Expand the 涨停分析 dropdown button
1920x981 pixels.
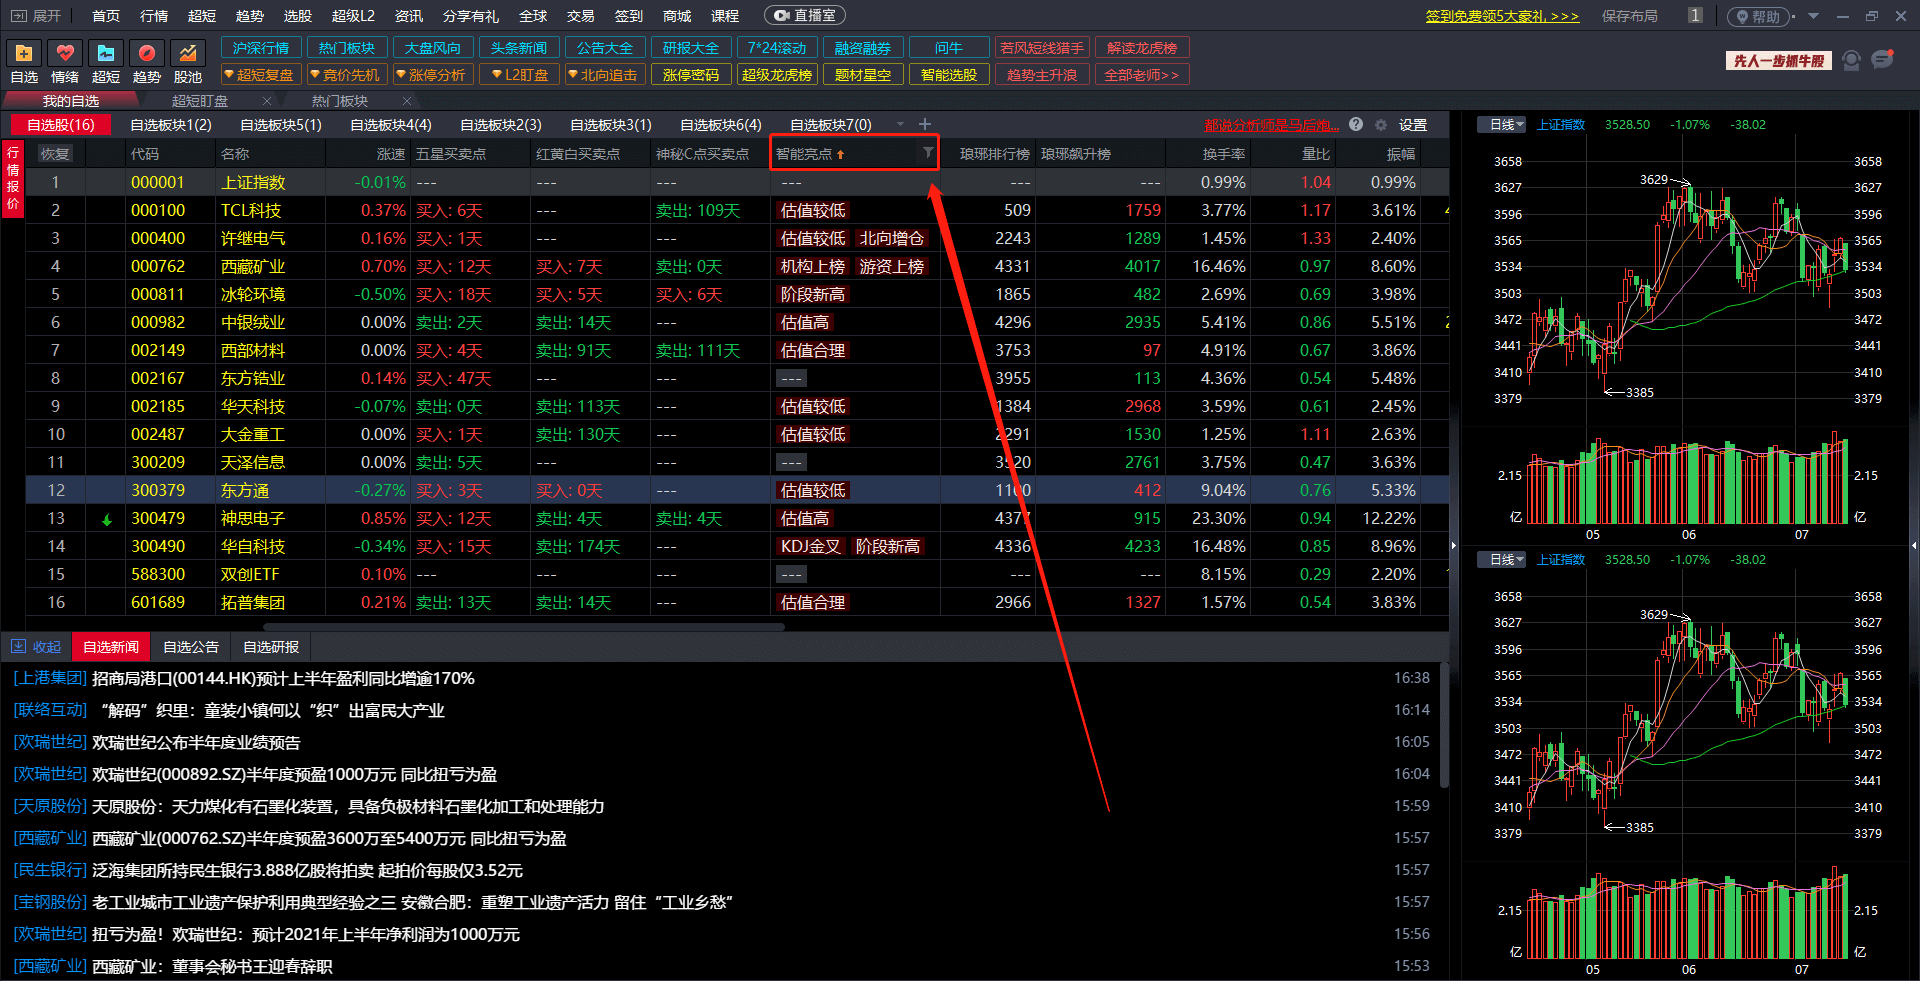[x=432, y=75]
